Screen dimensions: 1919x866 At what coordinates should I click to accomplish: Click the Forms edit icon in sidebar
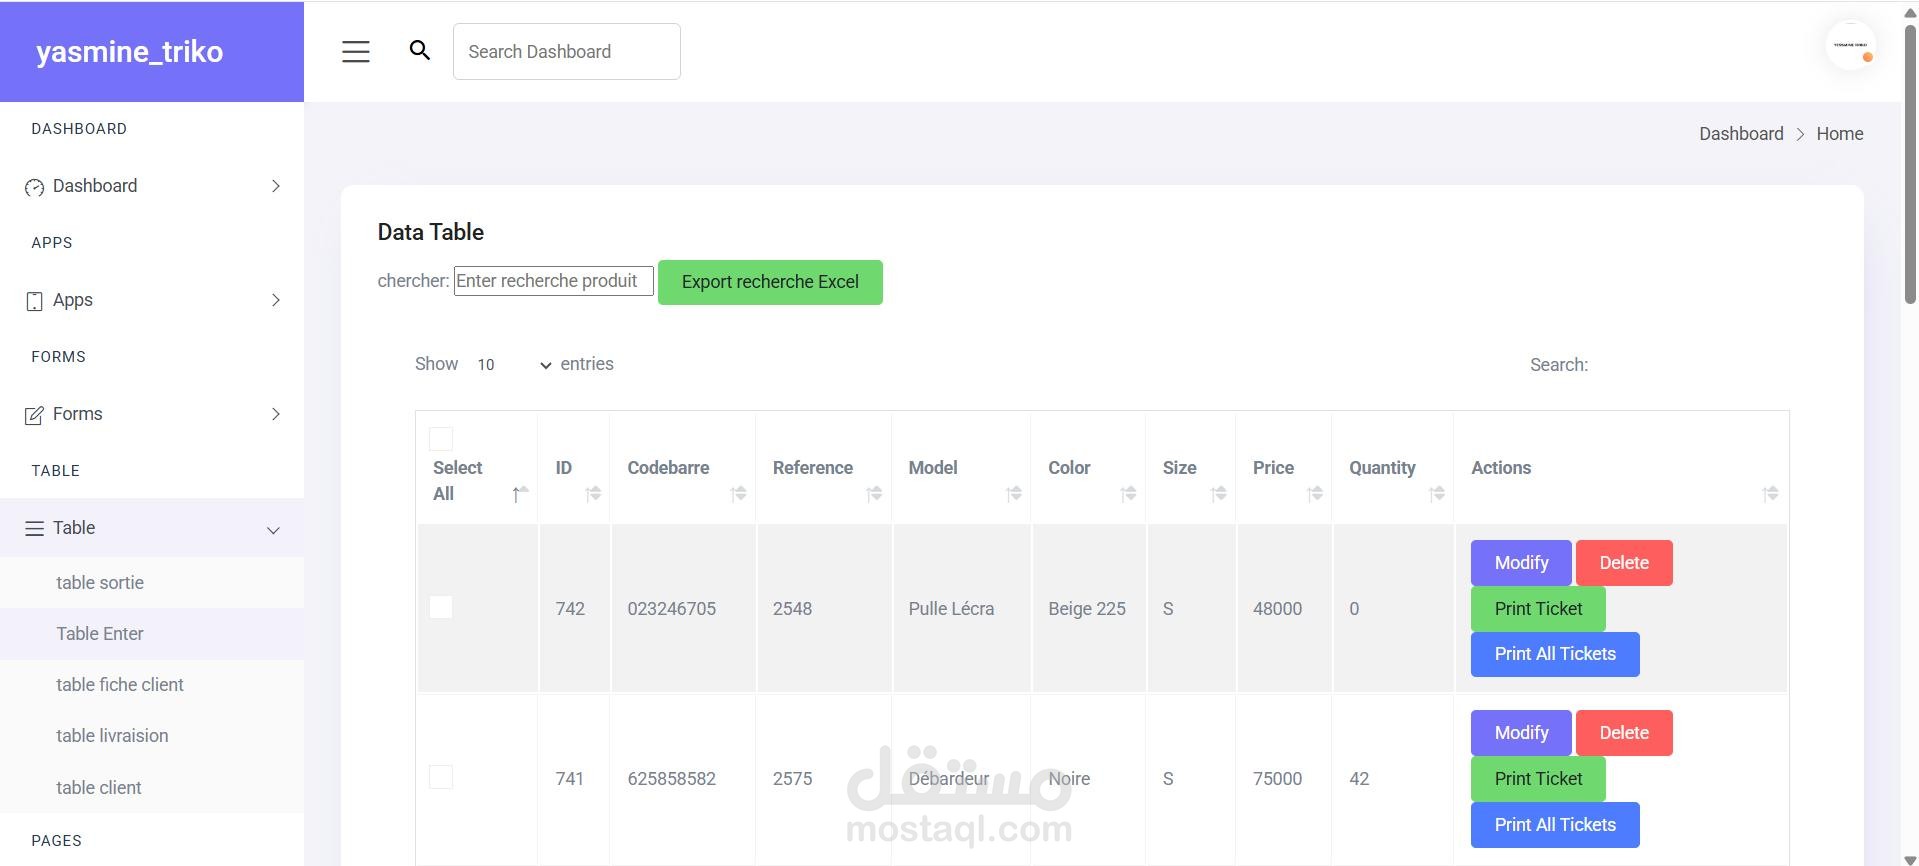point(35,415)
